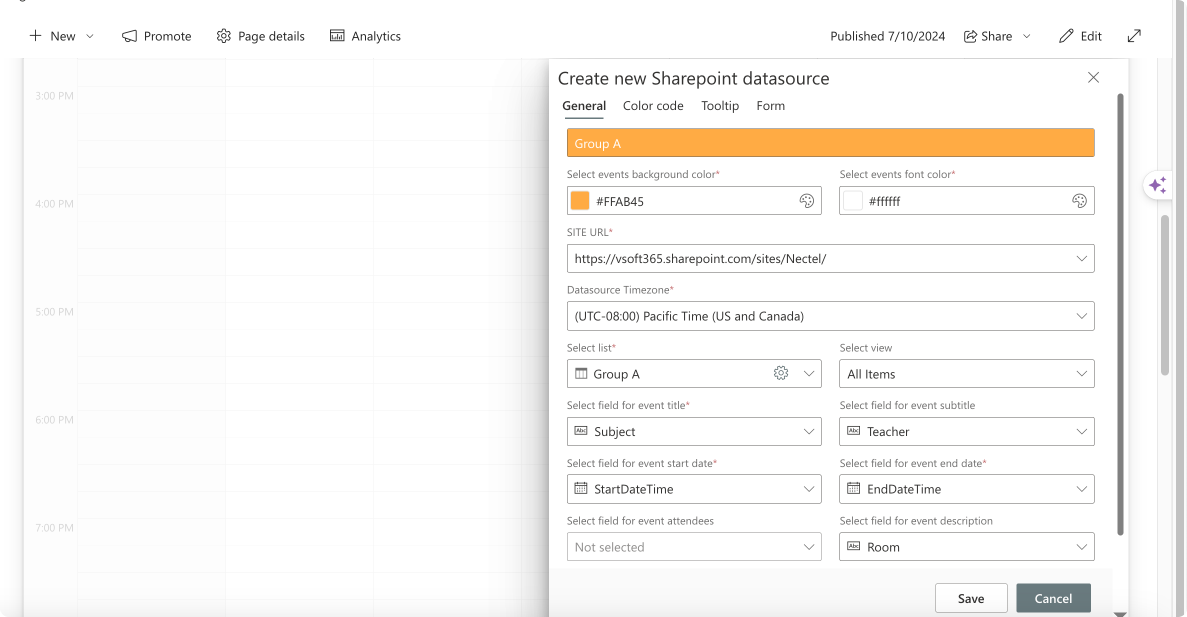
Task: Click the 3:00 PM time label
Action: (x=55, y=96)
